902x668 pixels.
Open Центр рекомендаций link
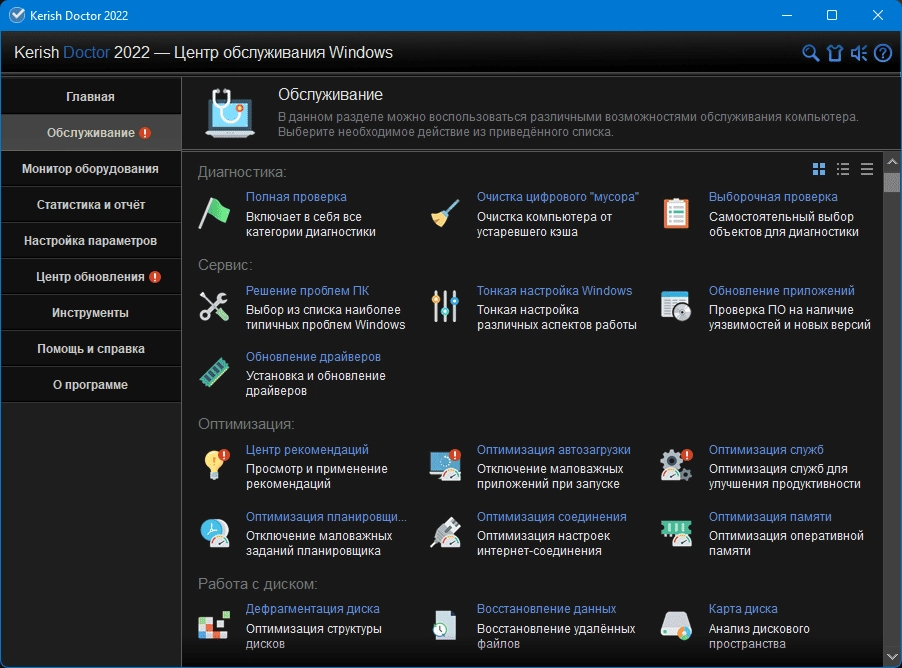click(307, 450)
